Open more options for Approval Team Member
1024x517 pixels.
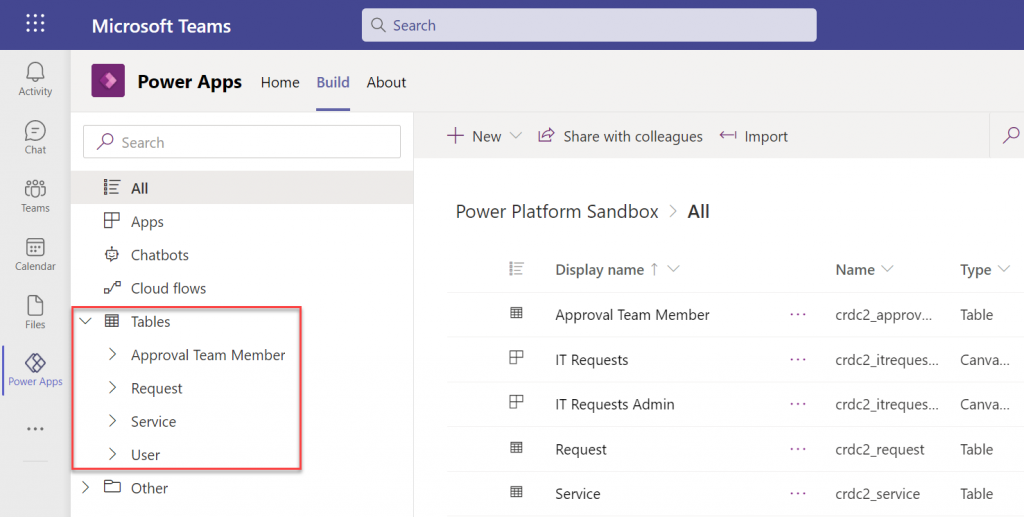click(x=797, y=315)
